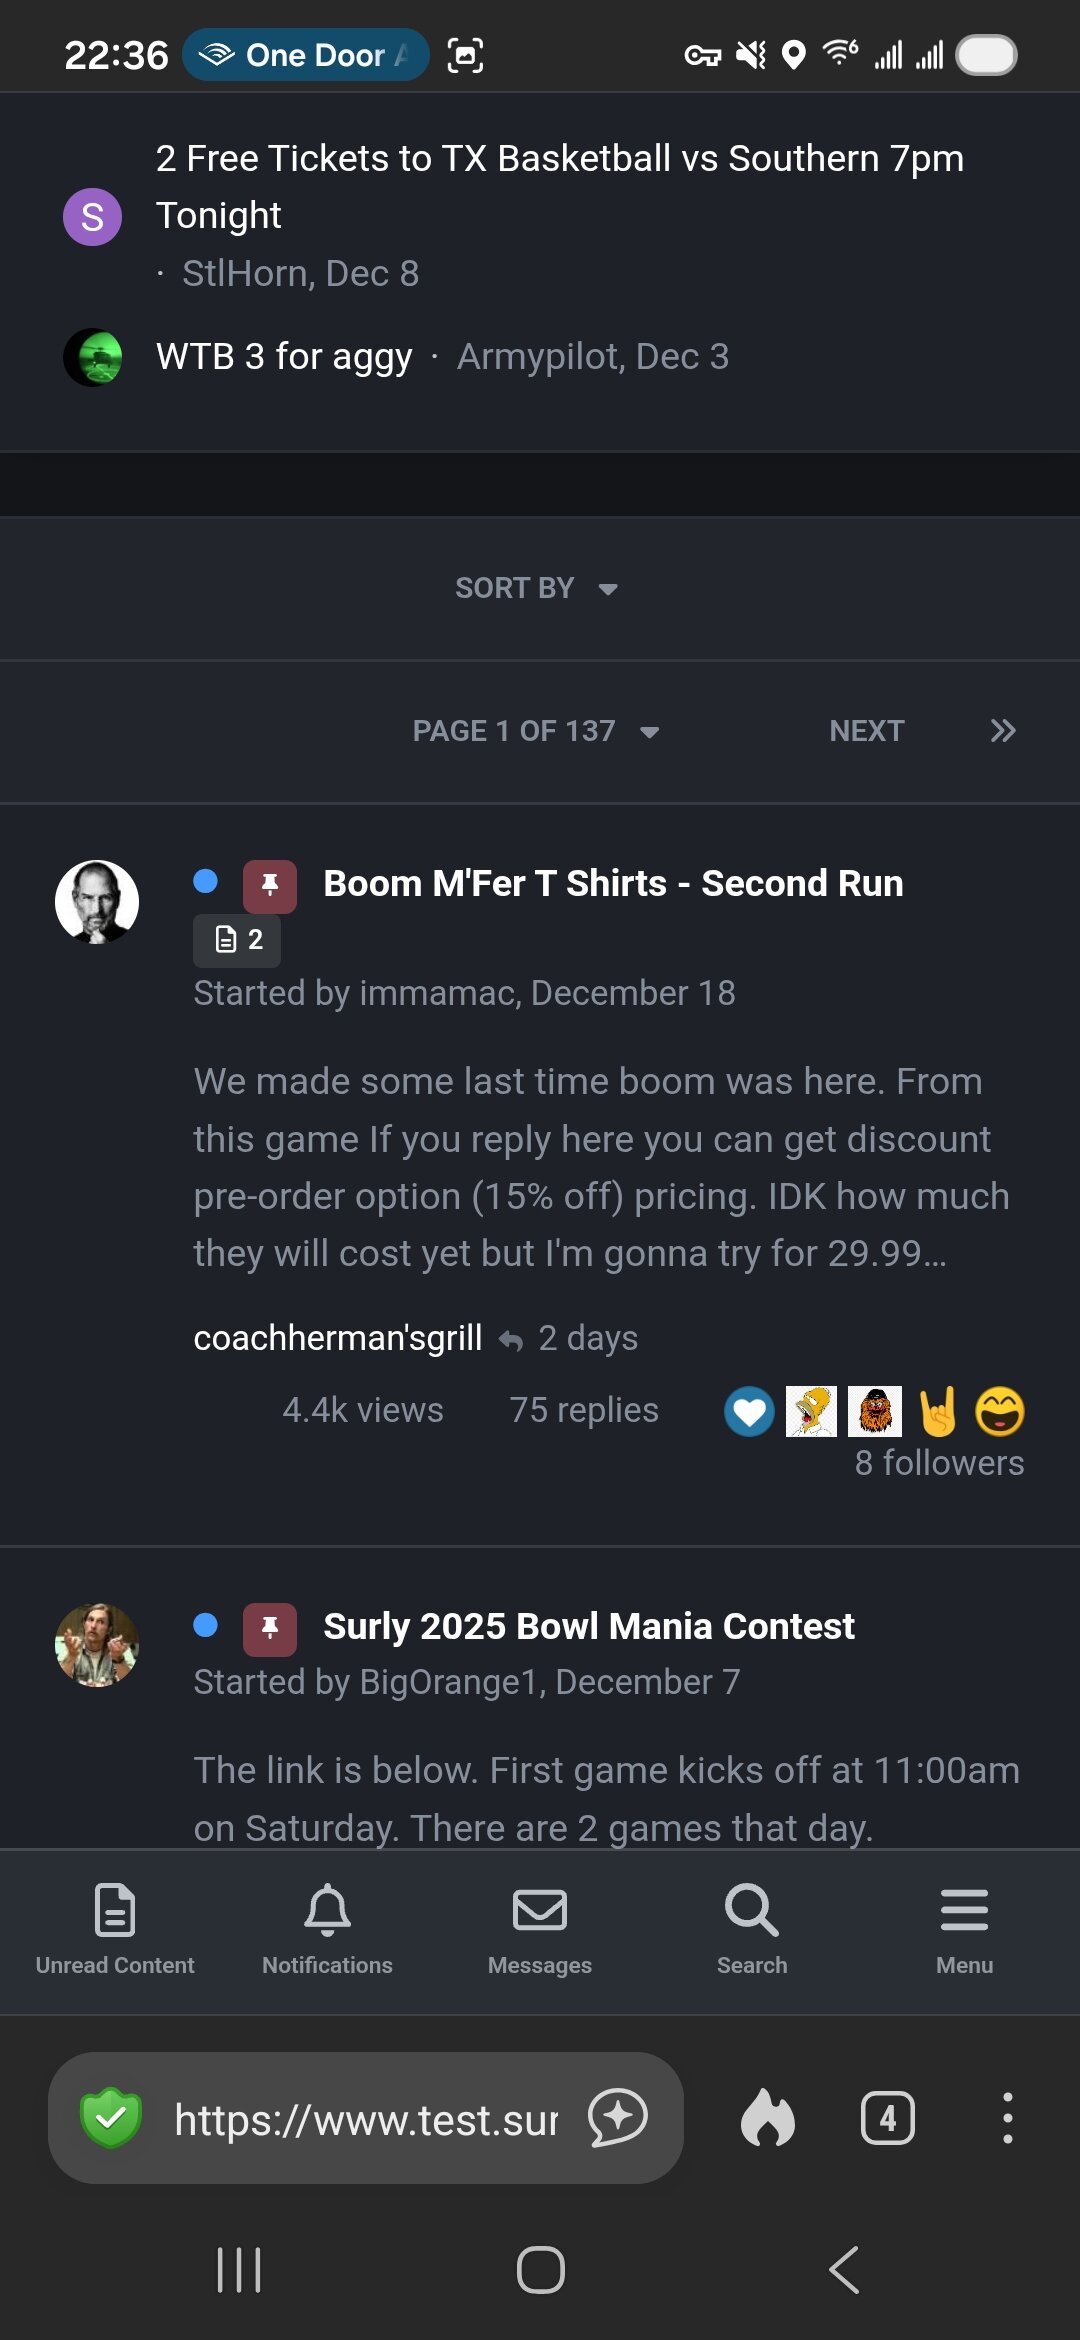Open the hamburger Menu
Viewport: 1080px width, 2340px height.
coord(964,1928)
